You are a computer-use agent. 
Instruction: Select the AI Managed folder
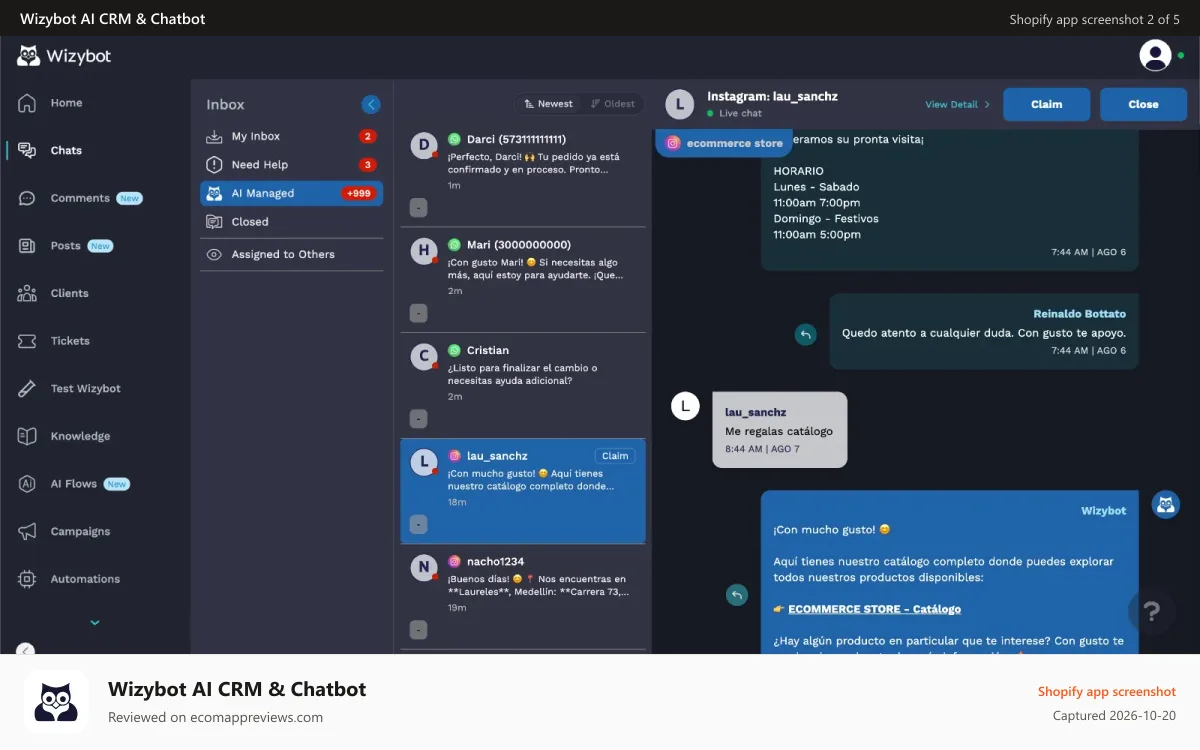tap(291, 193)
